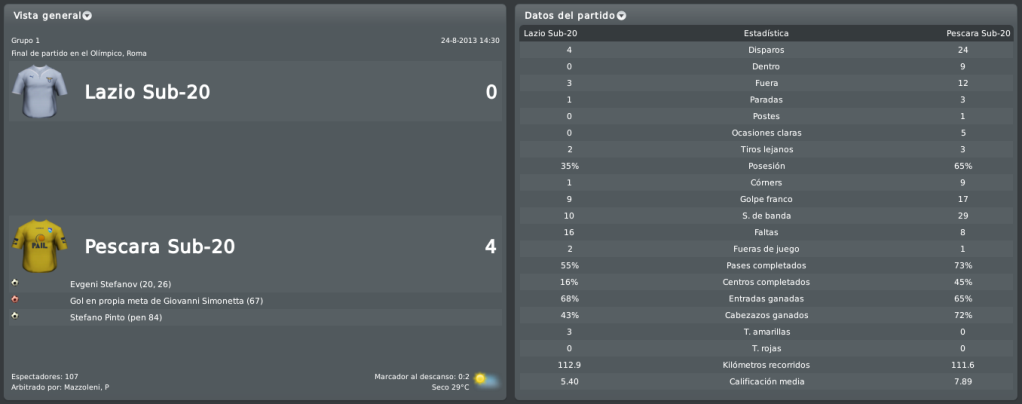Viewport: 1022px width, 404px height.
Task: Click the Lazio Sub-20 stats column header
Action: 550,33
